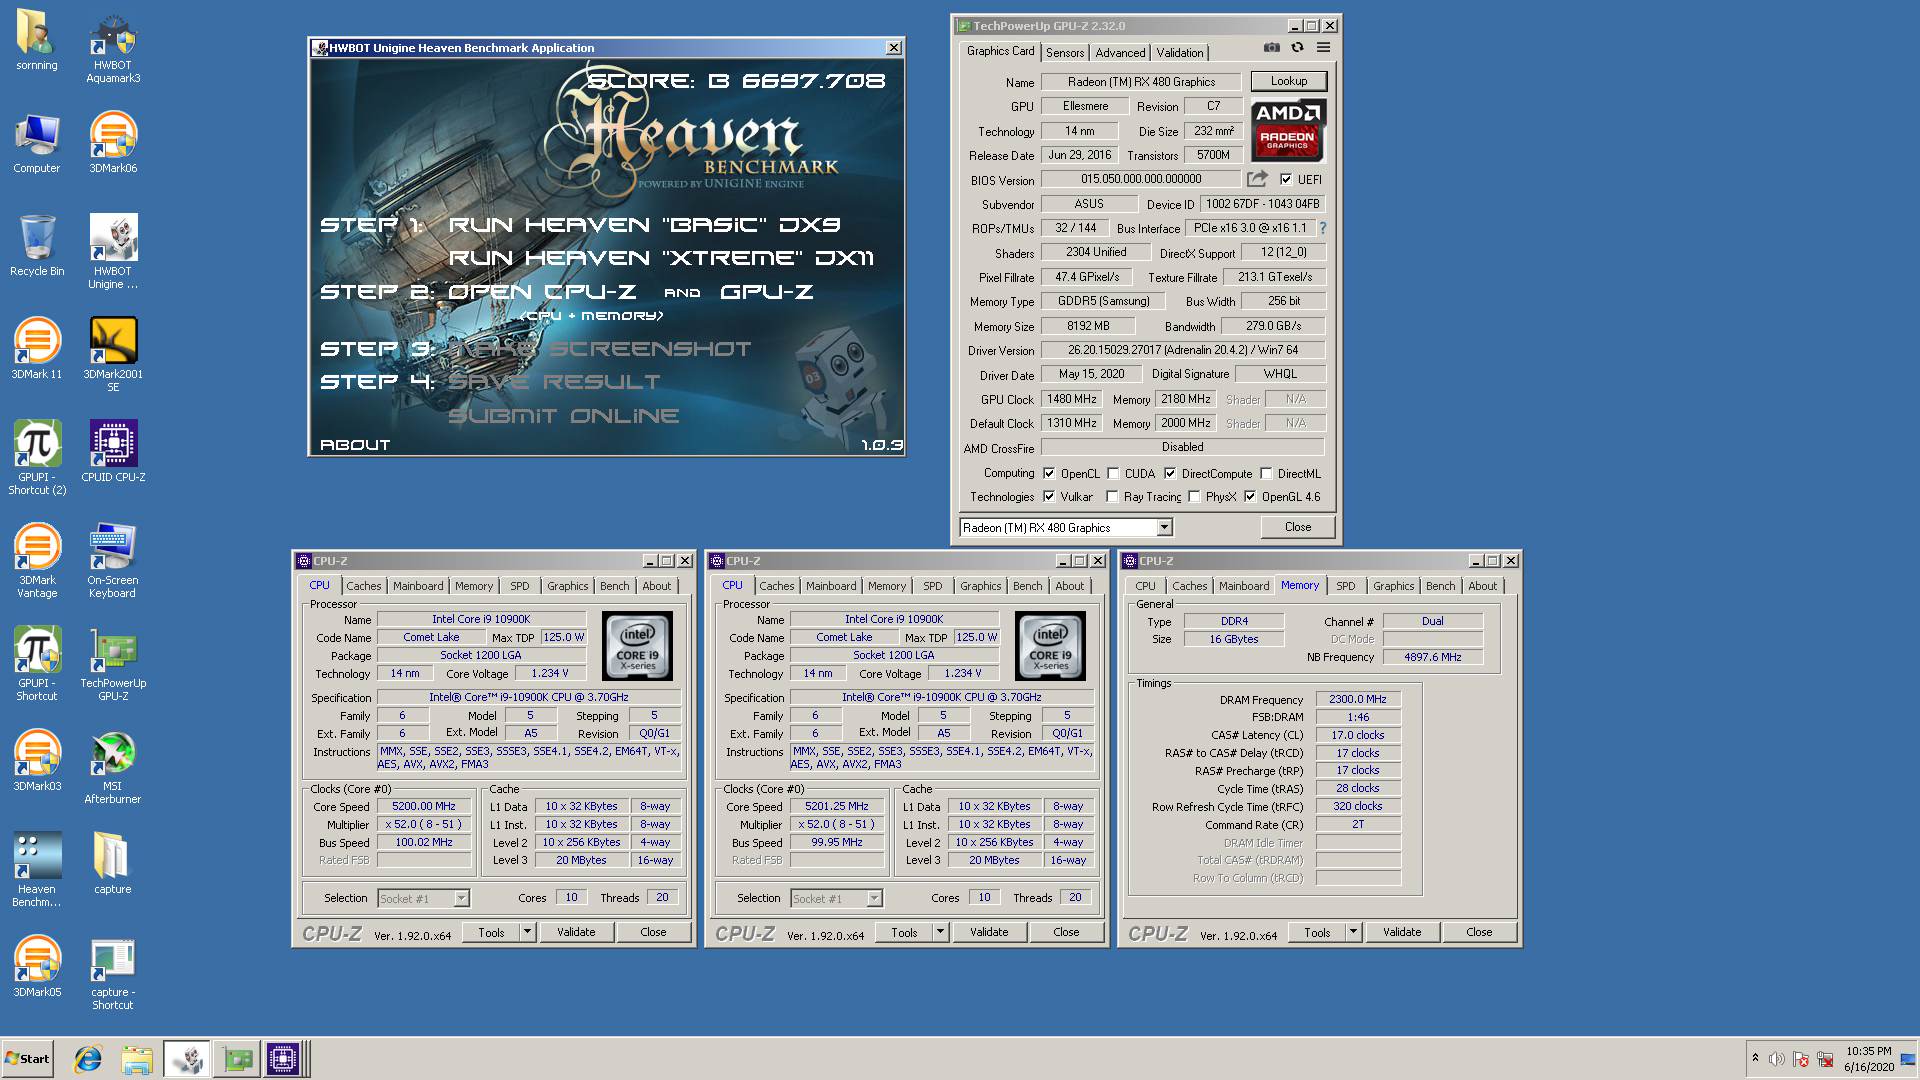Click the taskbar clock showing 10:35 PM
Viewport: 1920px width, 1080px height.
(1868, 1059)
